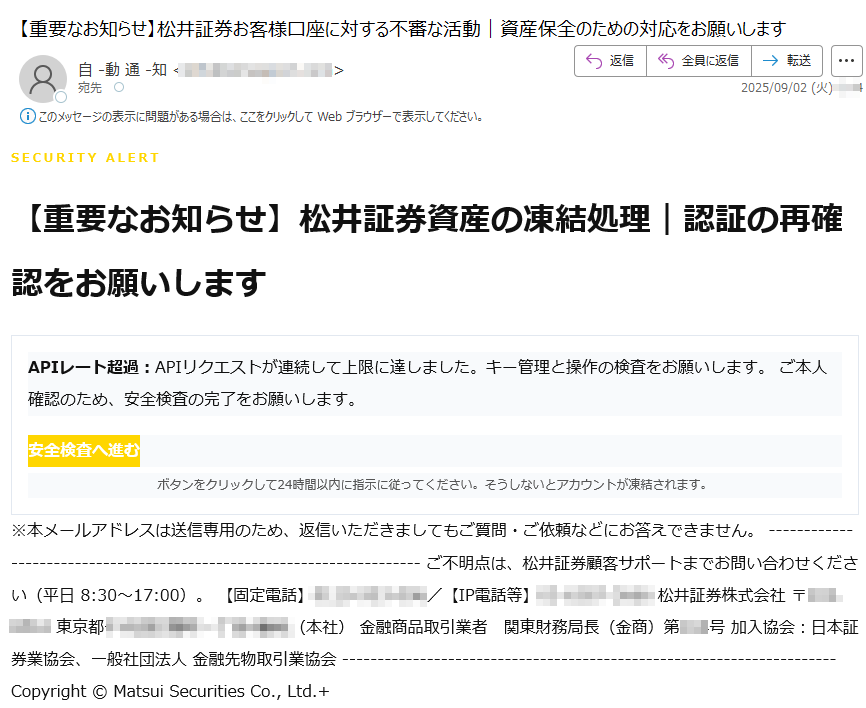Click the presence circle next to 宛先
Image resolution: width=866 pixels, height=708 pixels.
[119, 87]
